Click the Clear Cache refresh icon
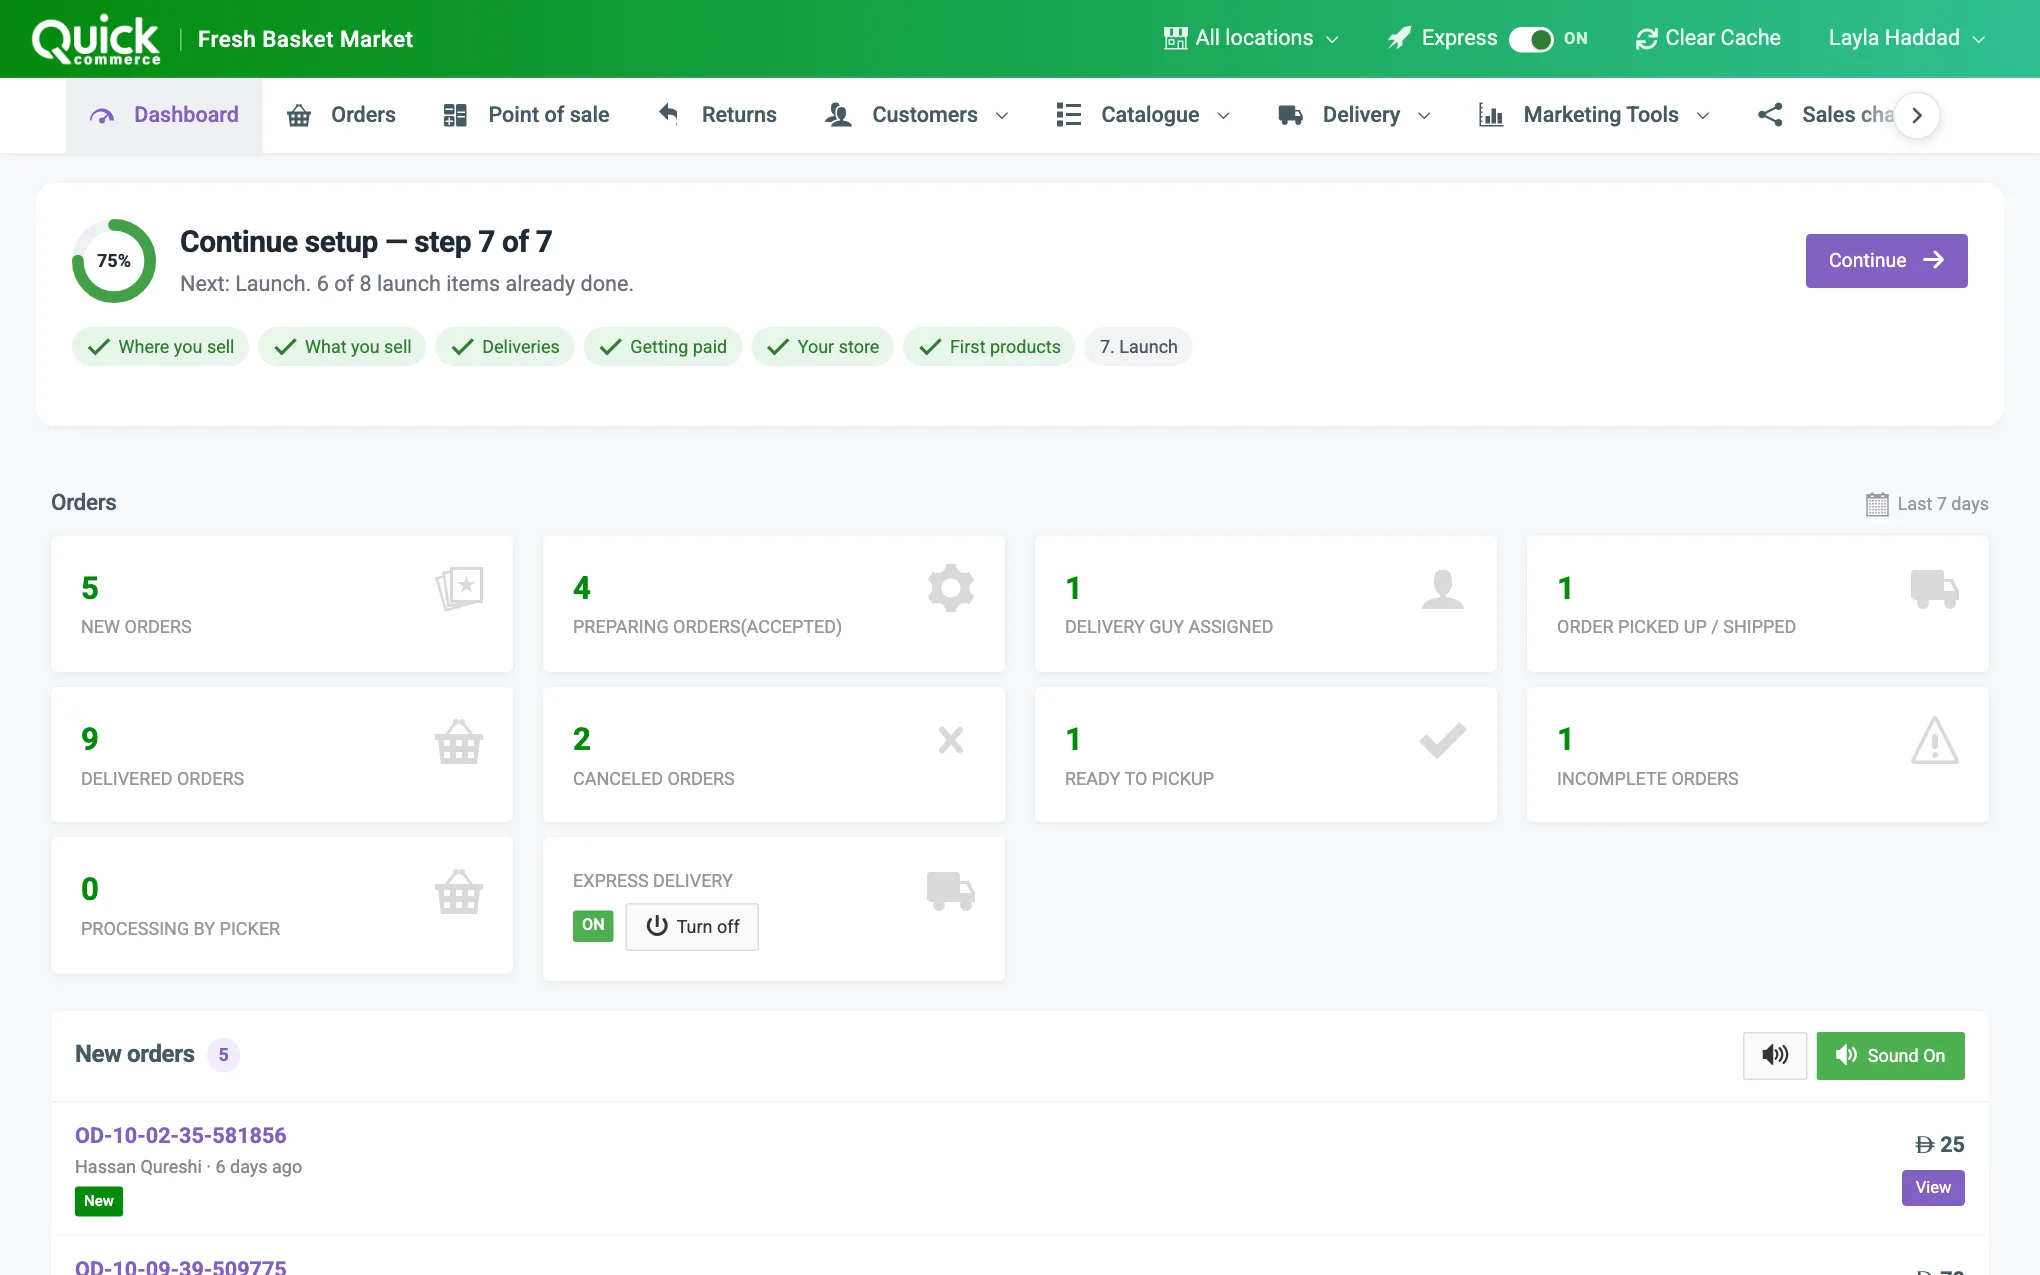 (1646, 39)
